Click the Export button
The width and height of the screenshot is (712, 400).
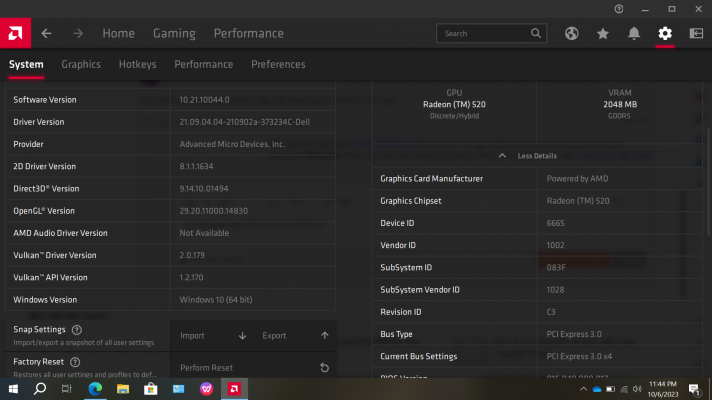pos(294,336)
